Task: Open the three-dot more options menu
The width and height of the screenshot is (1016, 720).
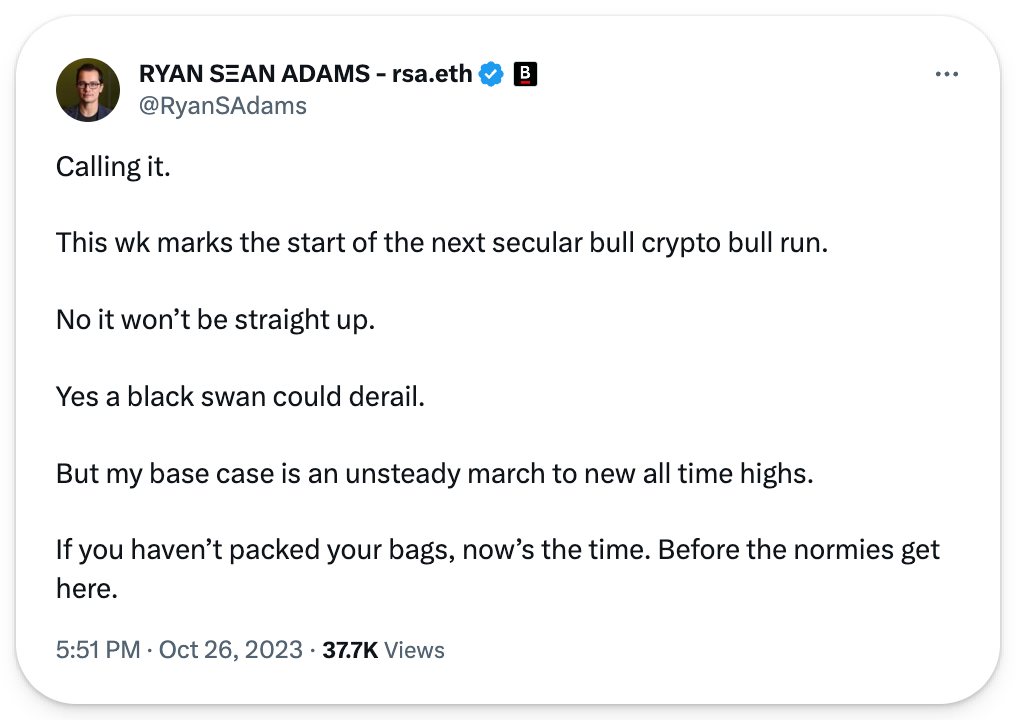Action: click(x=947, y=74)
